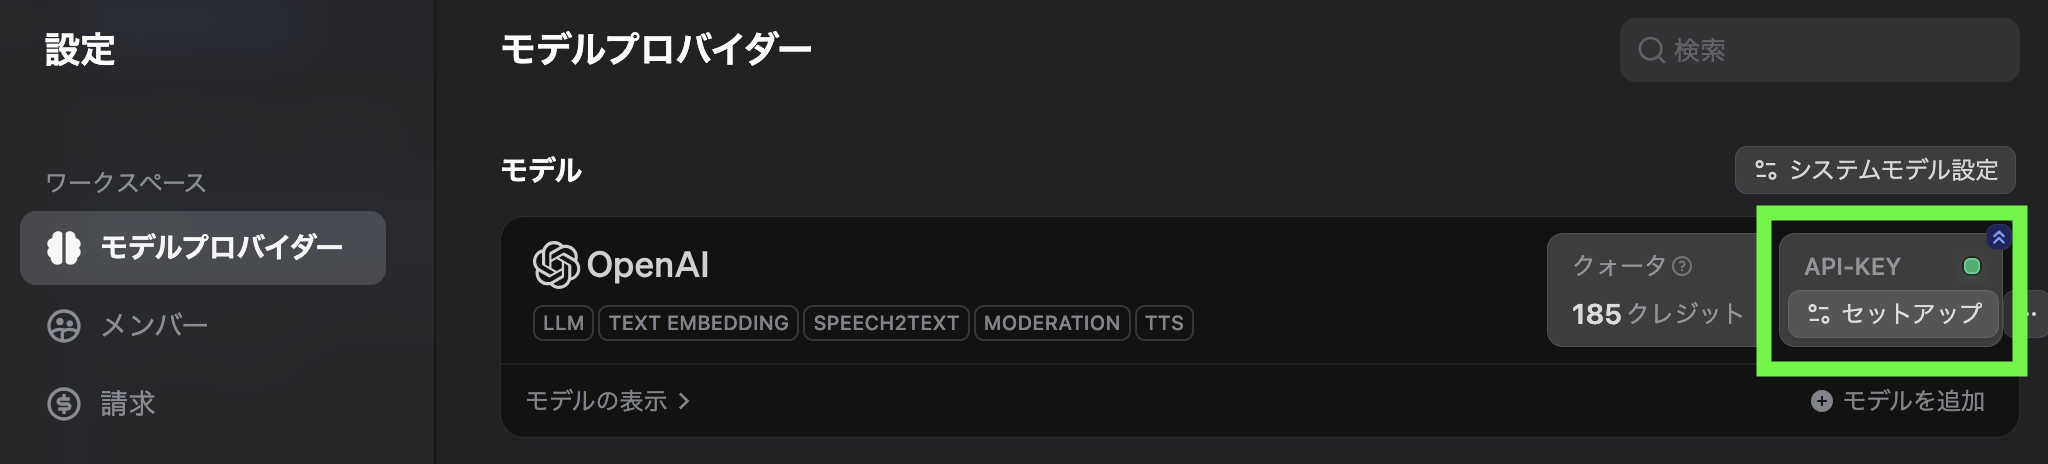Image resolution: width=2048 pixels, height=464 pixels.
Task: Click the 請求 dollar coin icon
Action: (64, 404)
